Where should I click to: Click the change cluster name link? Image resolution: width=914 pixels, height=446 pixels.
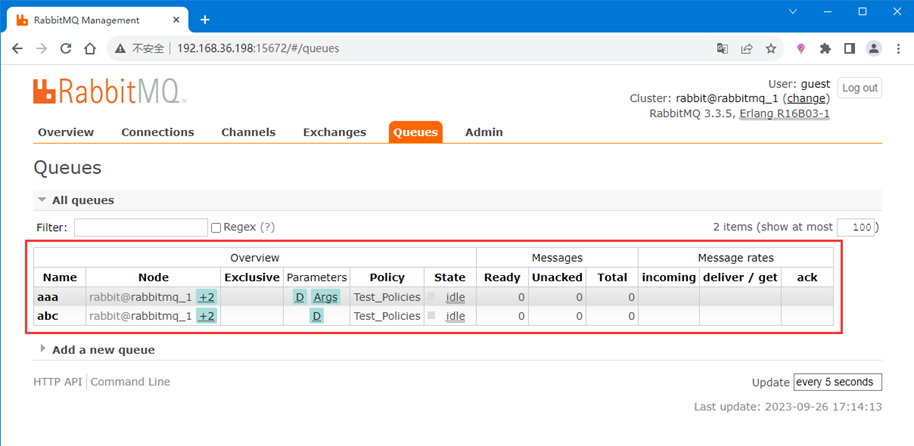(x=806, y=99)
